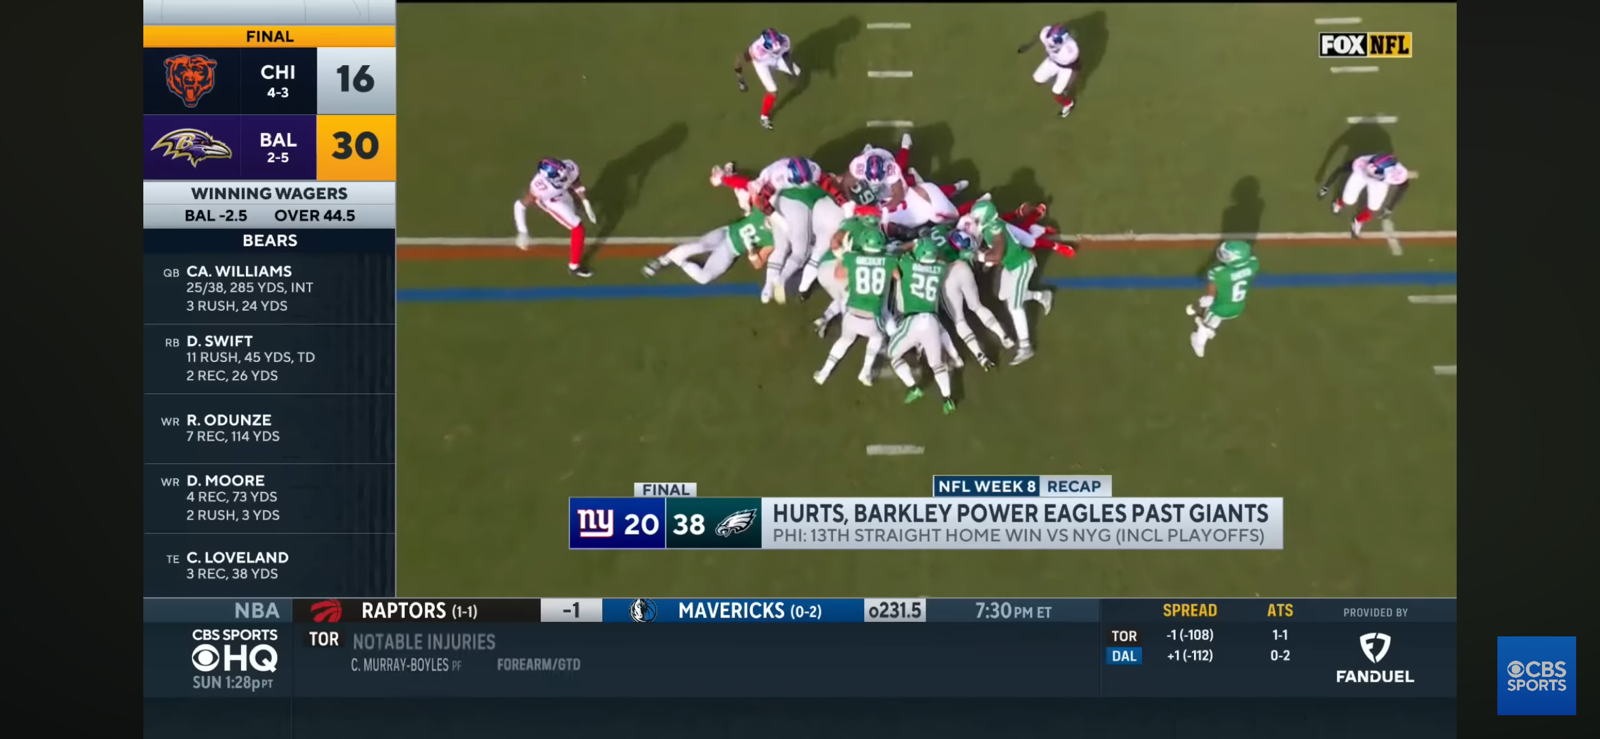Click the -1 spread box
Screen dimensions: 1600x739
tap(571, 610)
